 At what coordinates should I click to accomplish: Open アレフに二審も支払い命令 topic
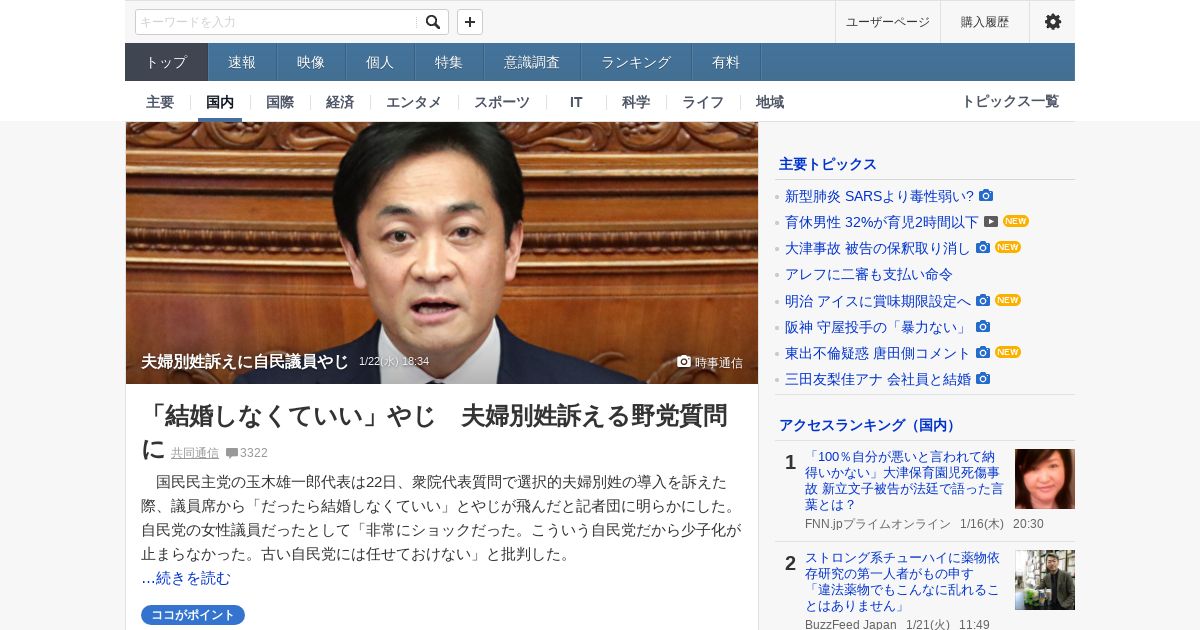click(x=869, y=274)
